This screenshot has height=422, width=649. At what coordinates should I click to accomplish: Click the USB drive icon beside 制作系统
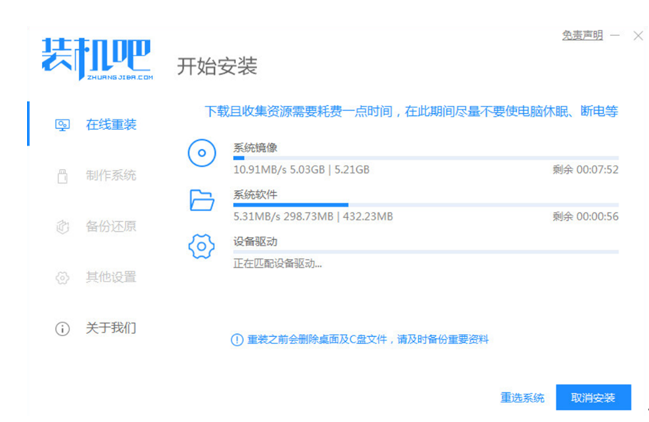click(x=62, y=176)
